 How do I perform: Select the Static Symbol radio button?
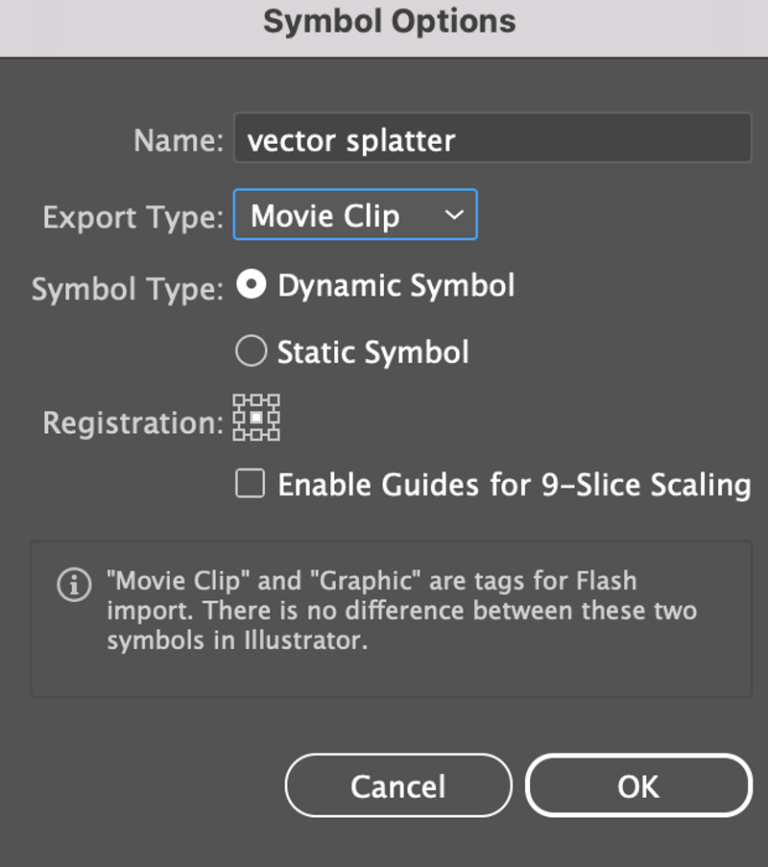point(251,351)
